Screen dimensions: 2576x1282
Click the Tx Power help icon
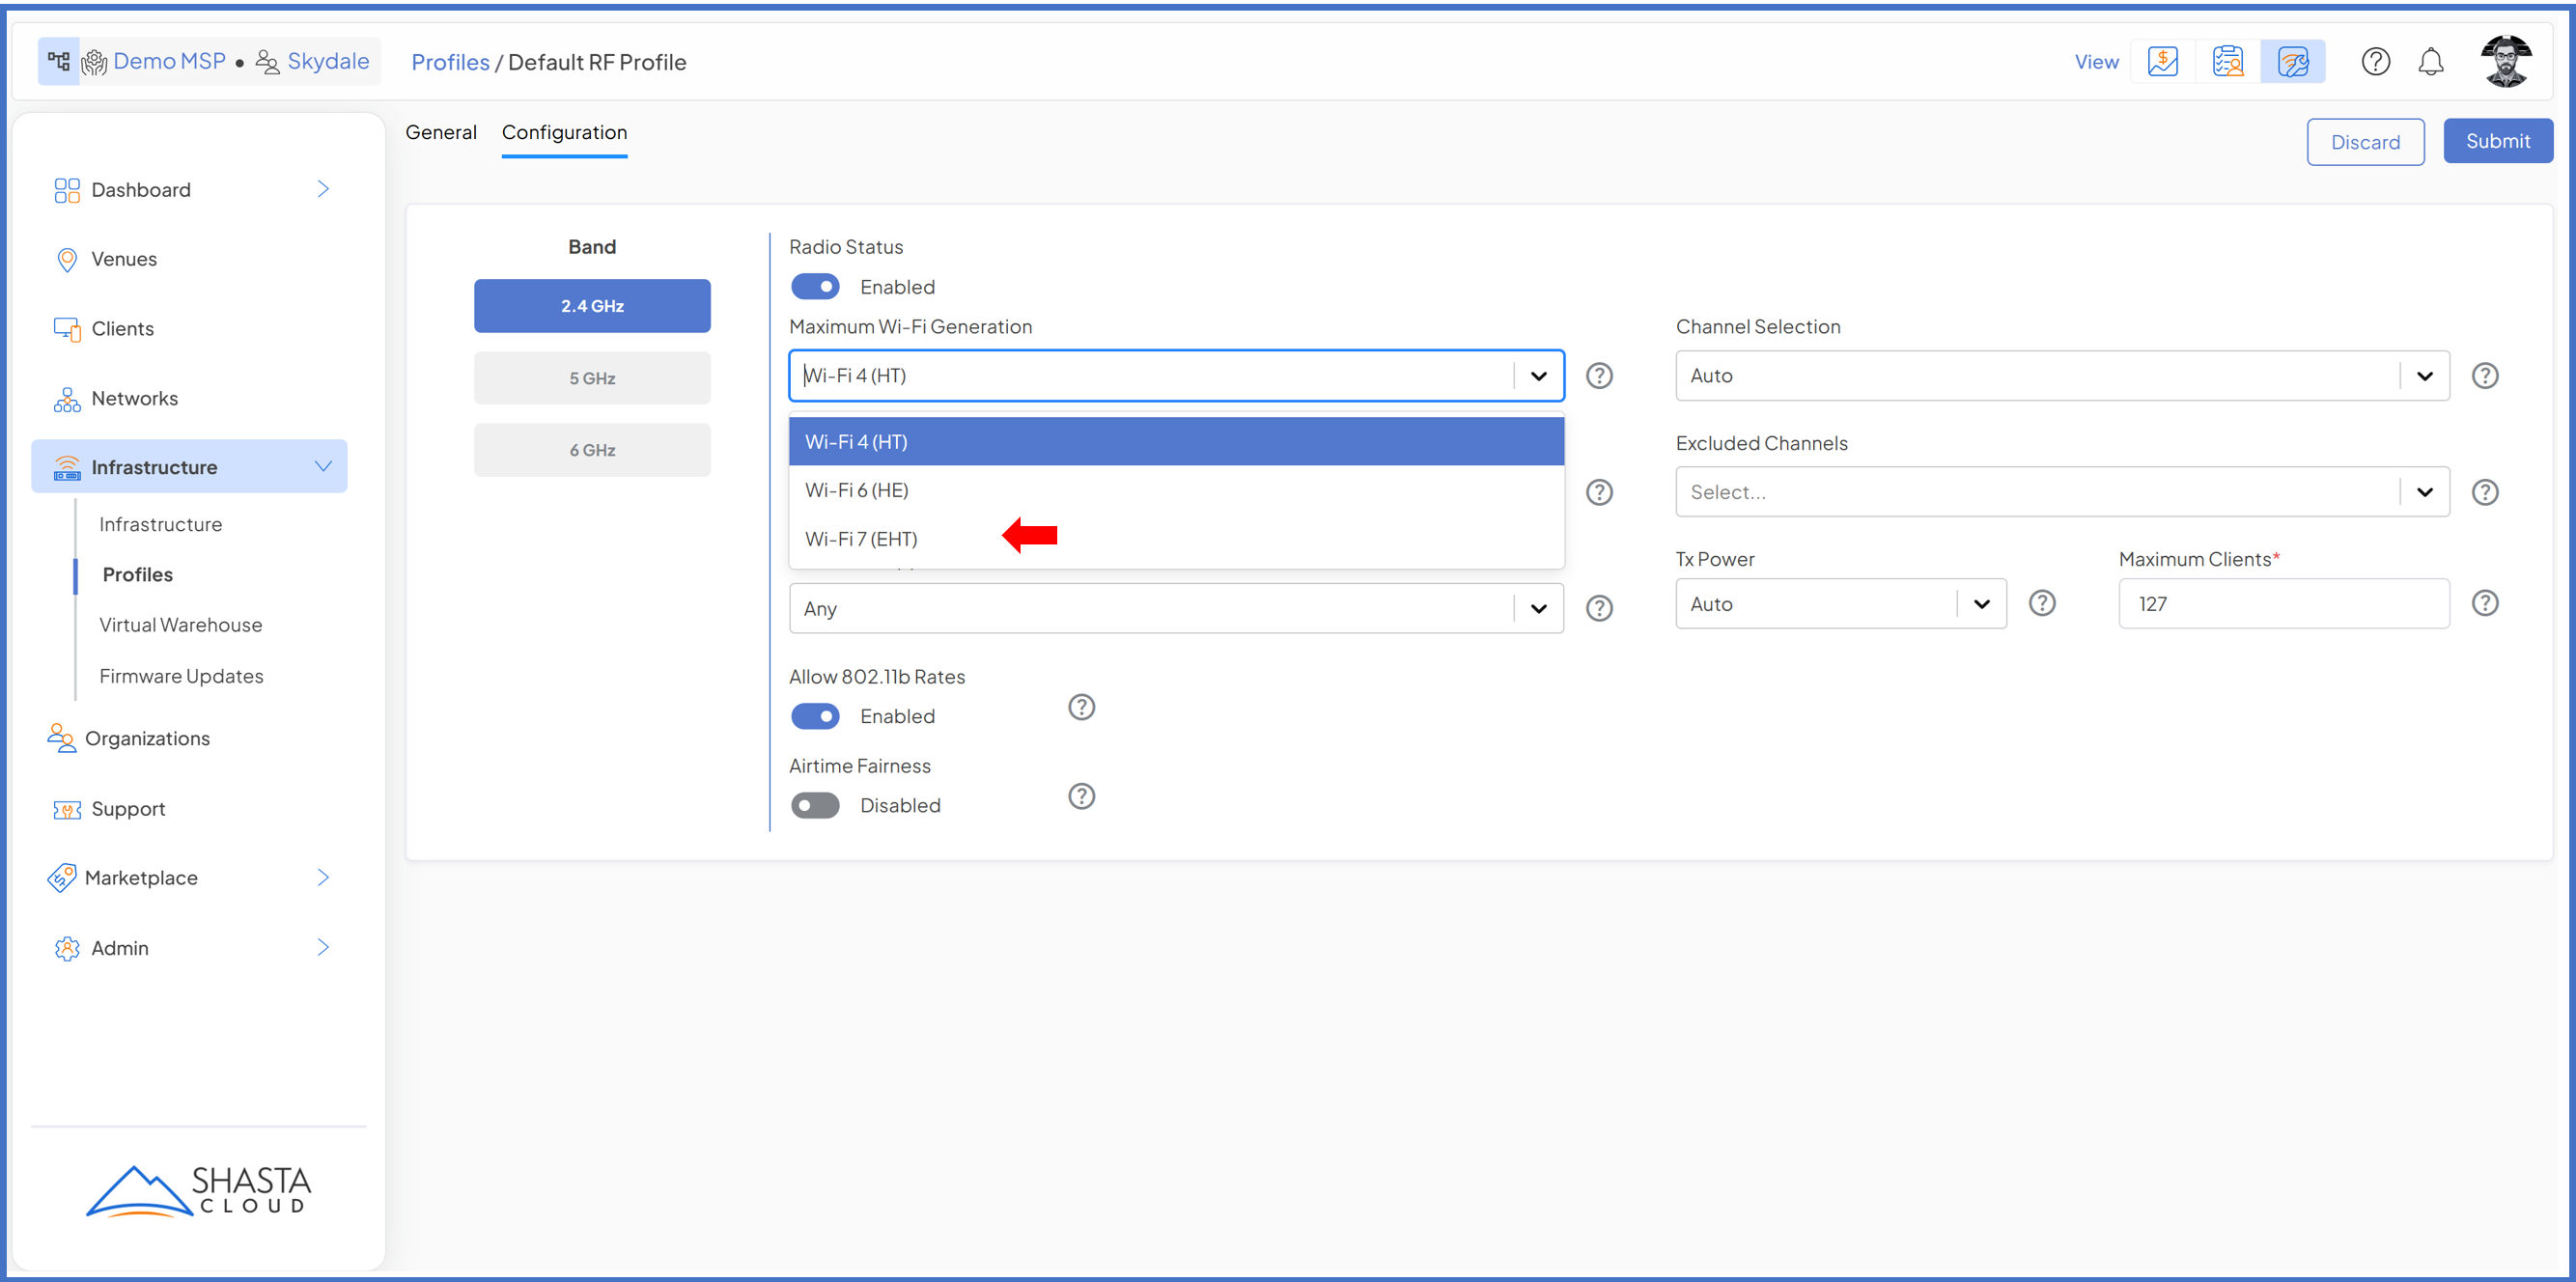coord(2042,603)
